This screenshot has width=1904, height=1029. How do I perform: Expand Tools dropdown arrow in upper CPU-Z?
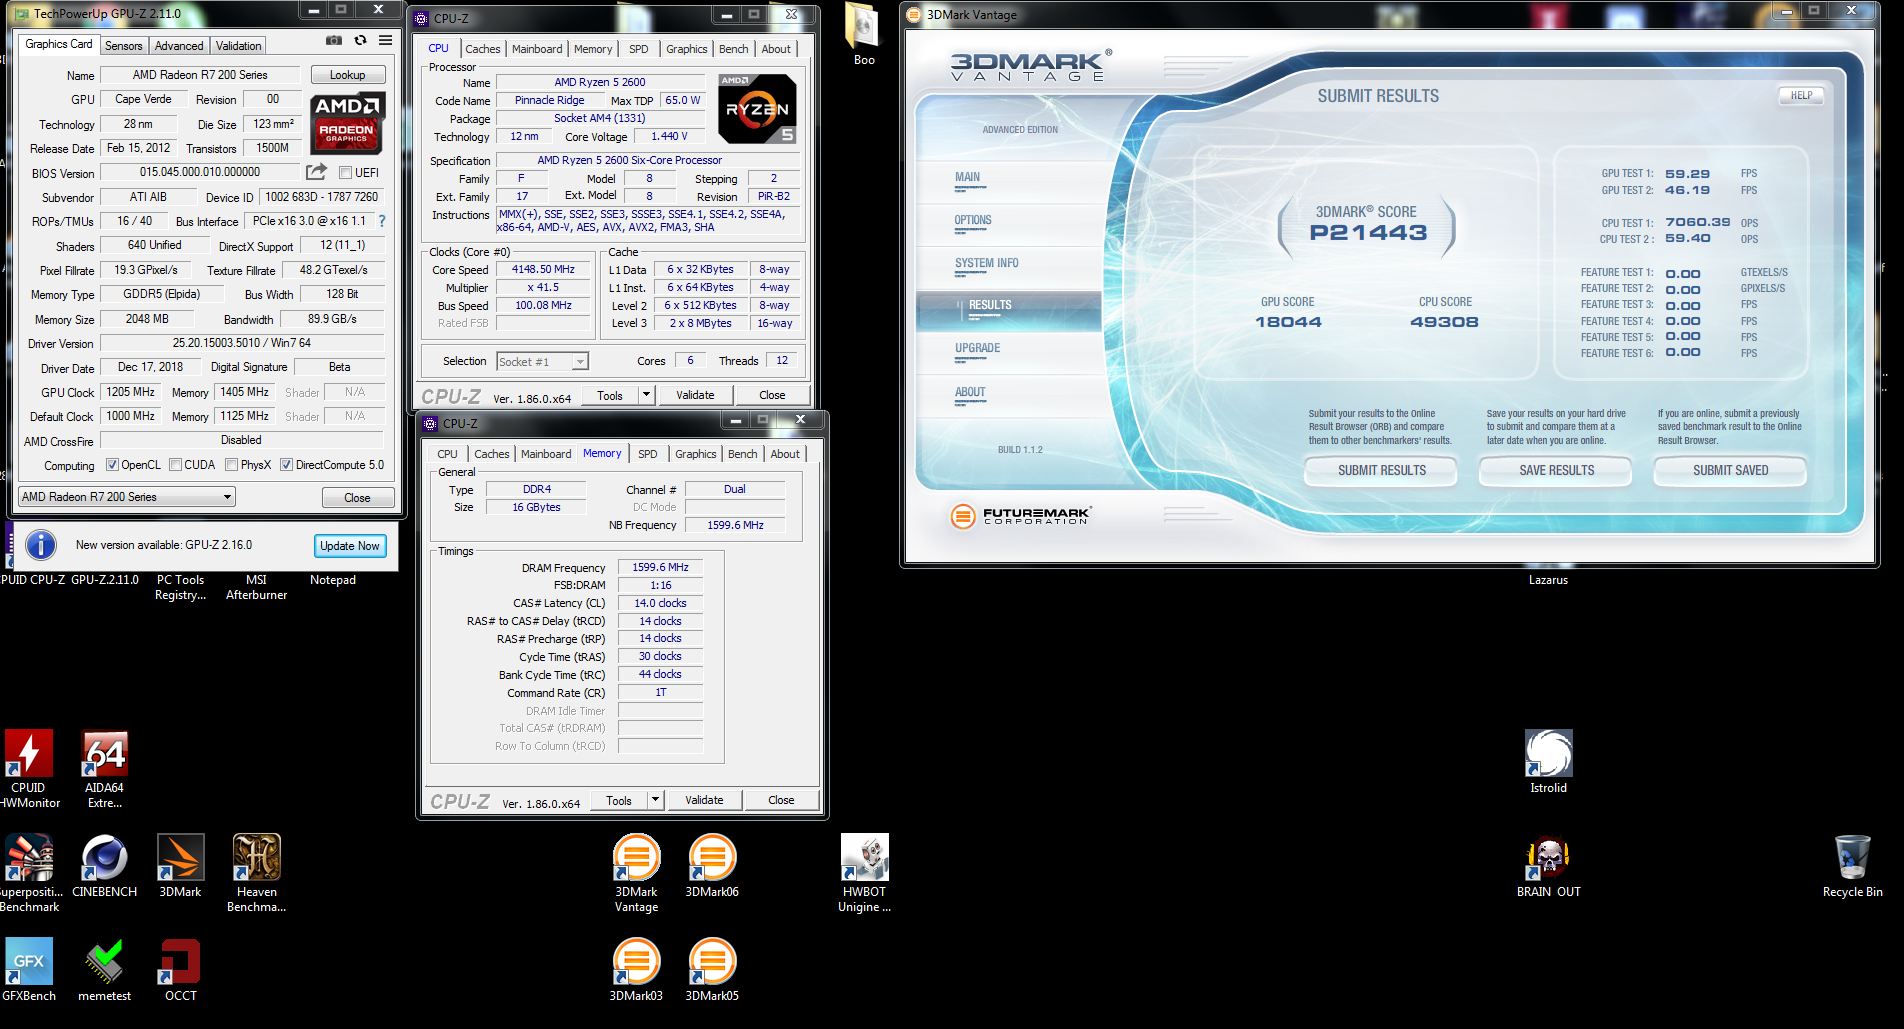(x=646, y=395)
